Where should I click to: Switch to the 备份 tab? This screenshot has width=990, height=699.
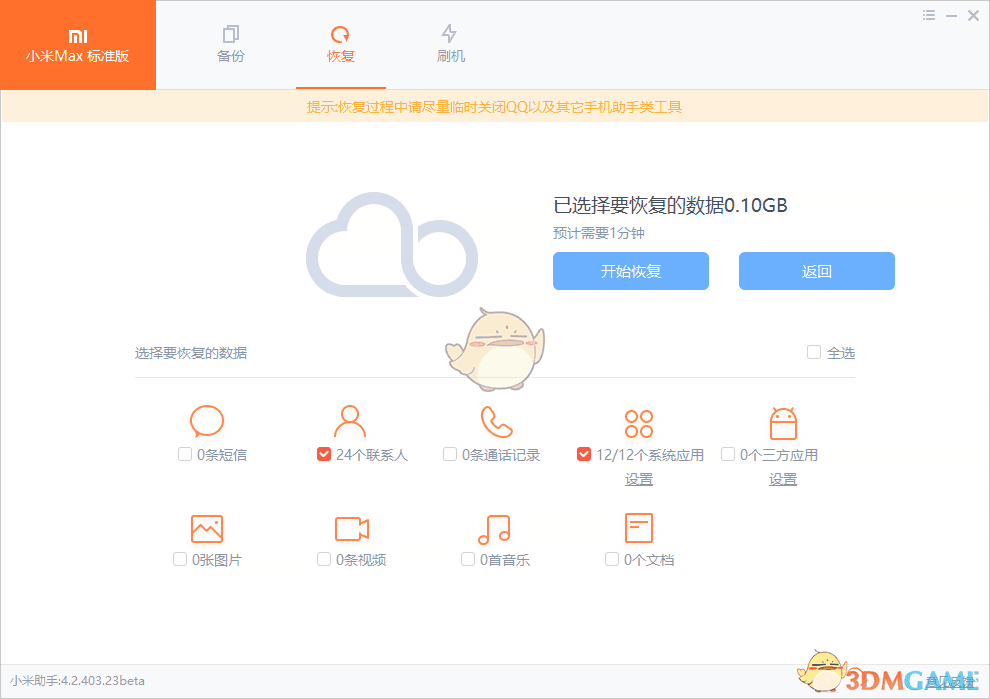[x=230, y=45]
